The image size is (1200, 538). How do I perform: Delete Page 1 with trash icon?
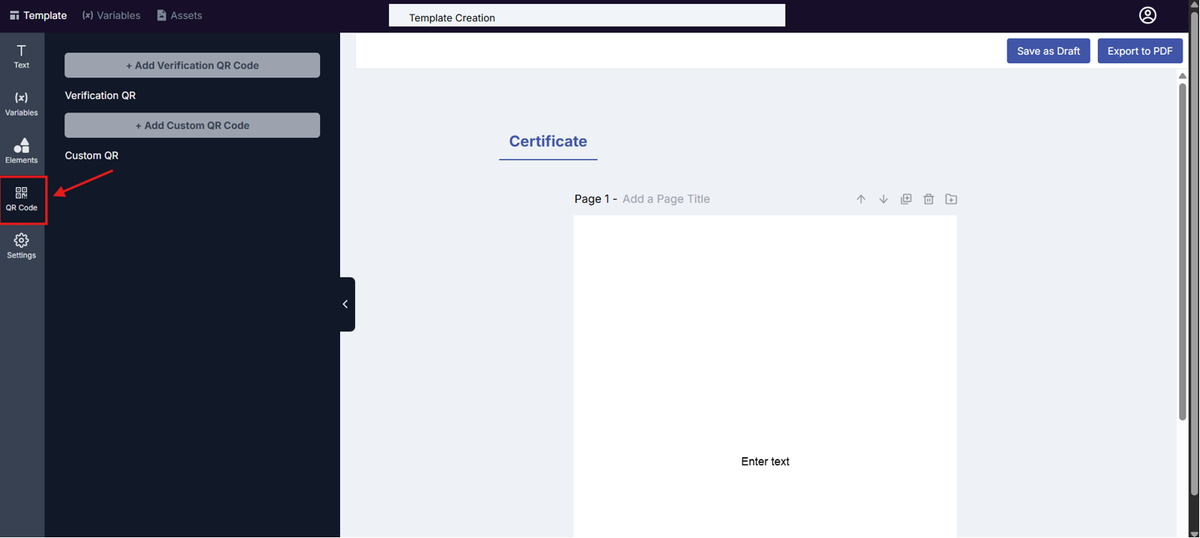click(x=928, y=199)
